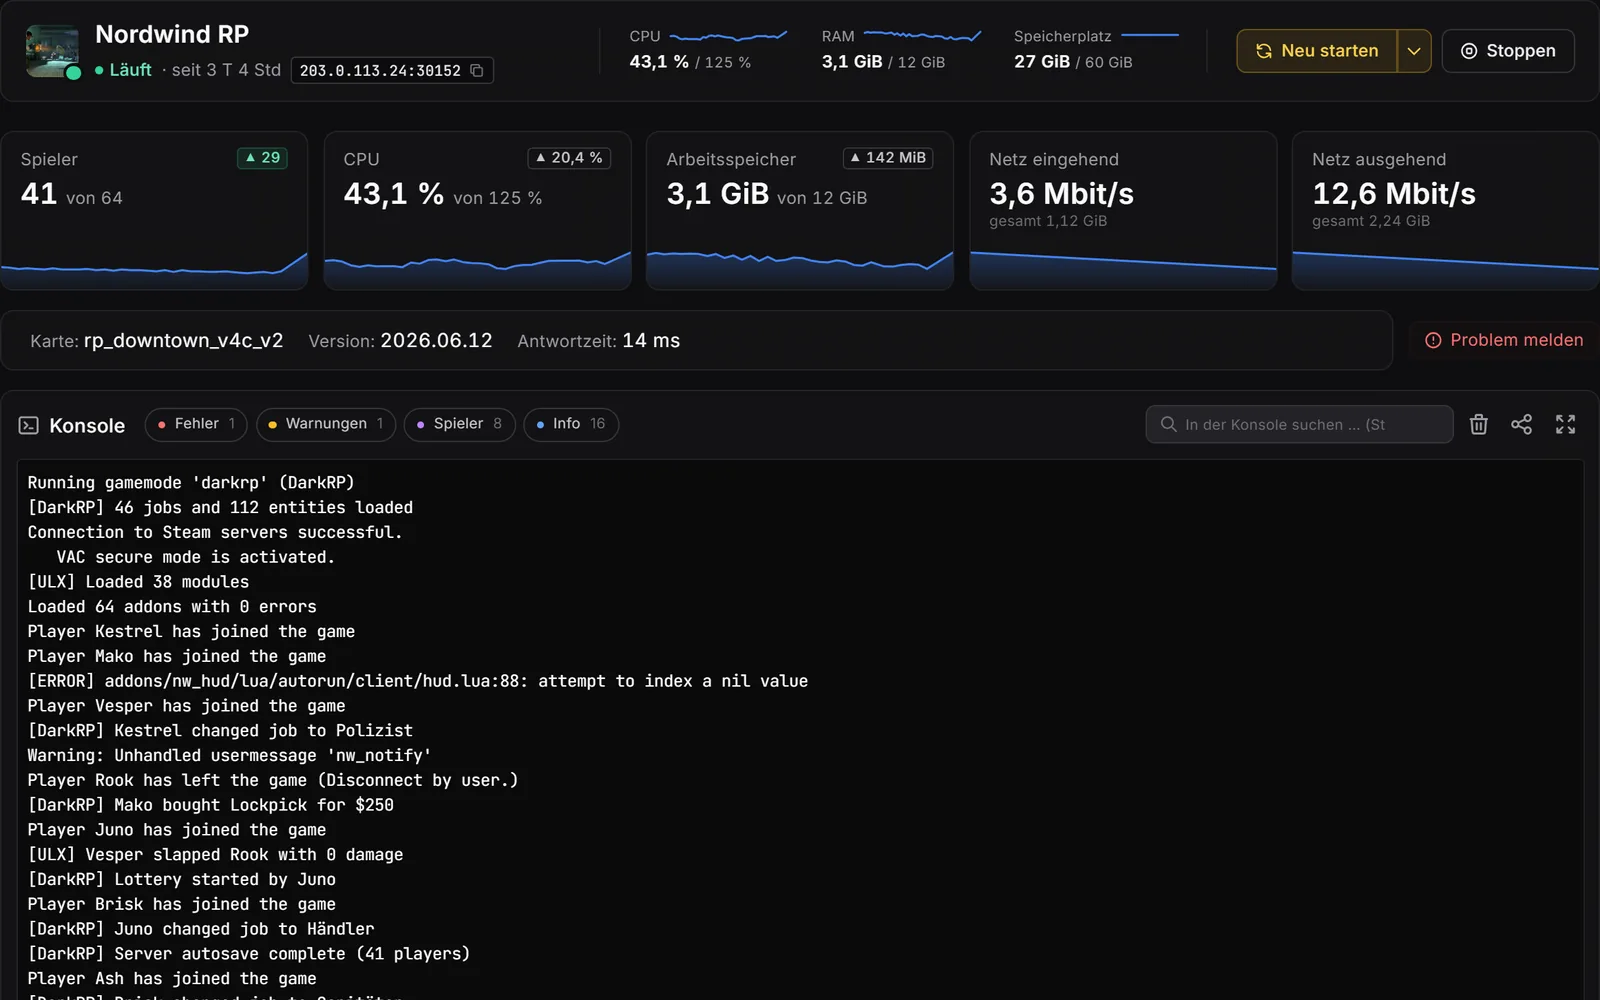The height and width of the screenshot is (1000, 1600).
Task: Click the Arbeitsspeicher badge 142 MiB
Action: tap(888, 158)
